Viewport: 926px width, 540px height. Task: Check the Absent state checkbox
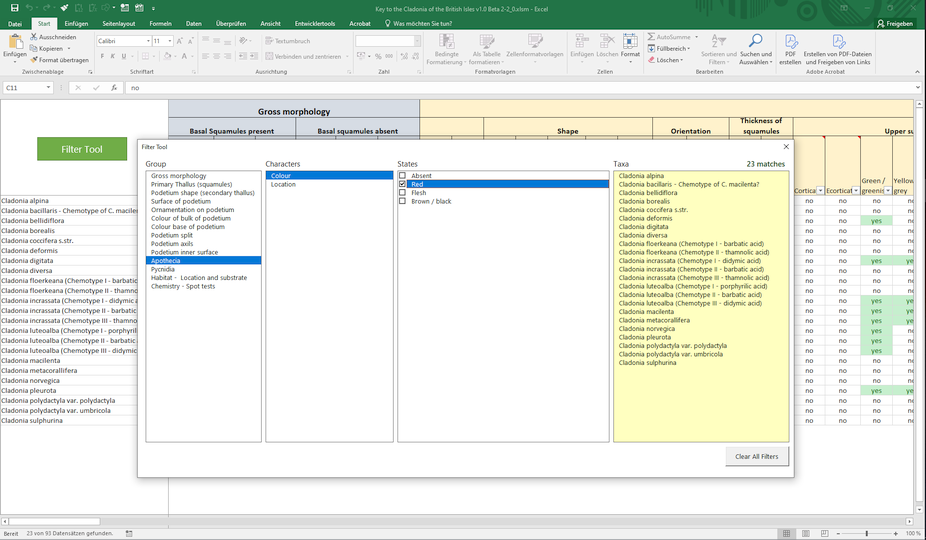[402, 176]
